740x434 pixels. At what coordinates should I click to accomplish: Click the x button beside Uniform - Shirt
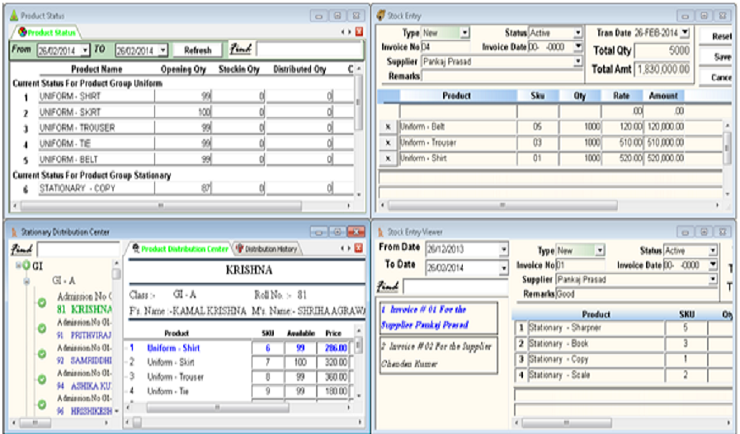(388, 158)
